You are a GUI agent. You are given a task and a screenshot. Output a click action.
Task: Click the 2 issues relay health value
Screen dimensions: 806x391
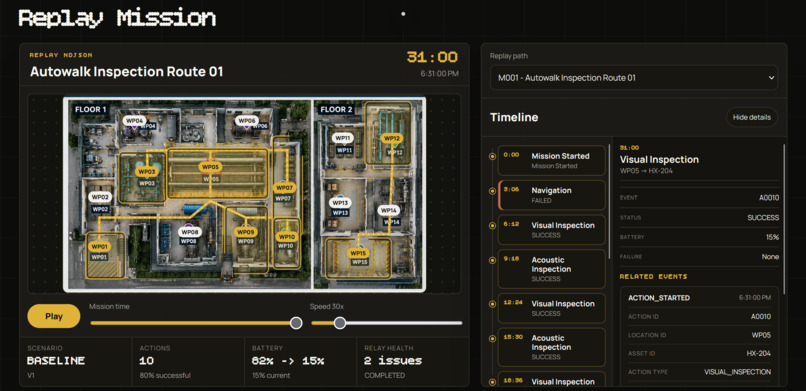click(393, 361)
